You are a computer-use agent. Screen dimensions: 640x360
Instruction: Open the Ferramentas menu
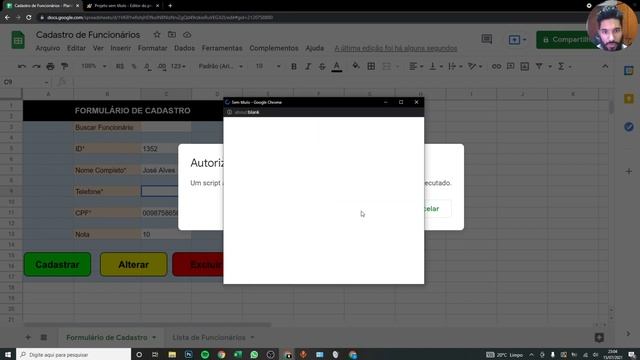click(x=222, y=48)
